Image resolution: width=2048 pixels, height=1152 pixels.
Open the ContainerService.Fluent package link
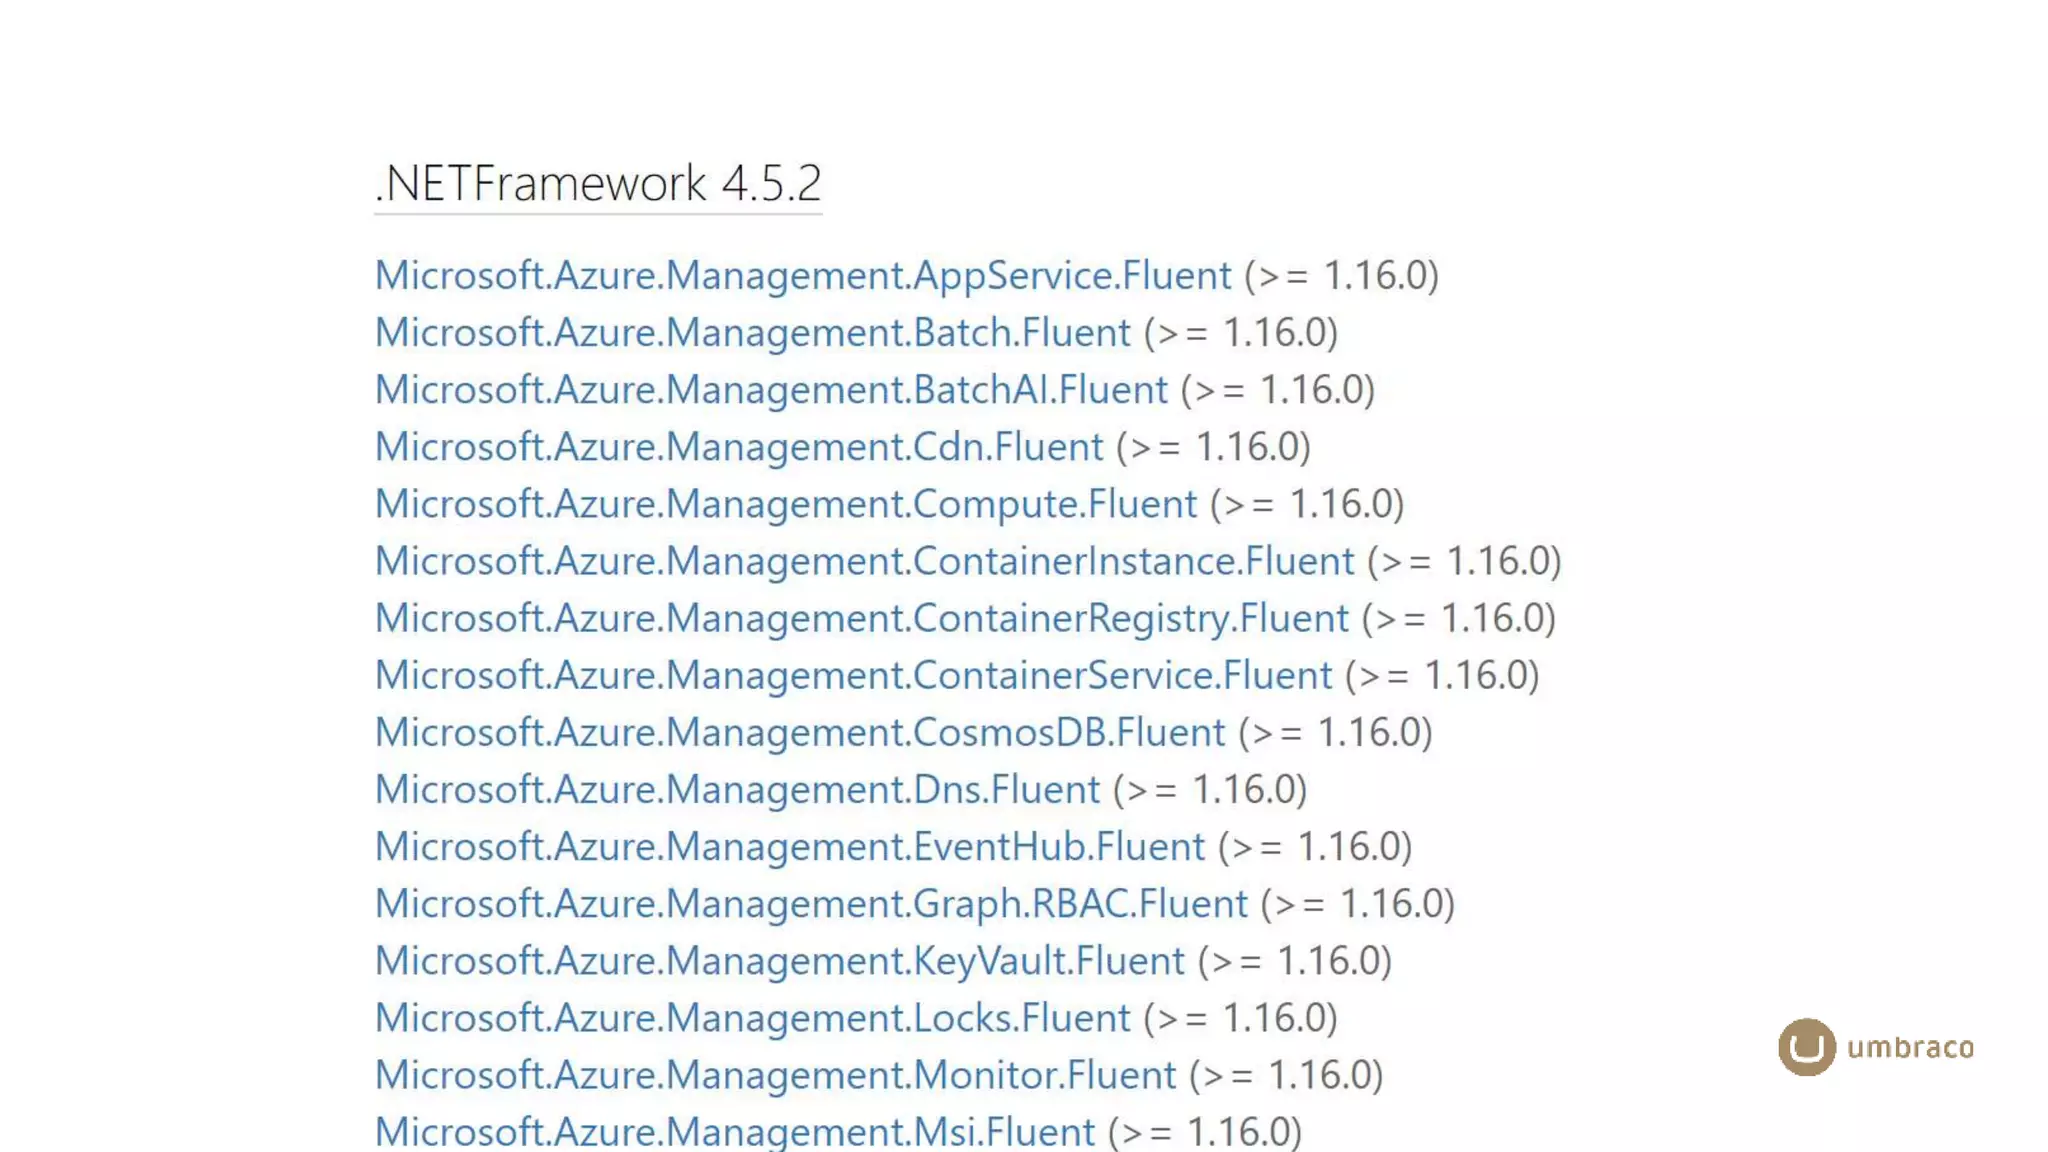[854, 675]
